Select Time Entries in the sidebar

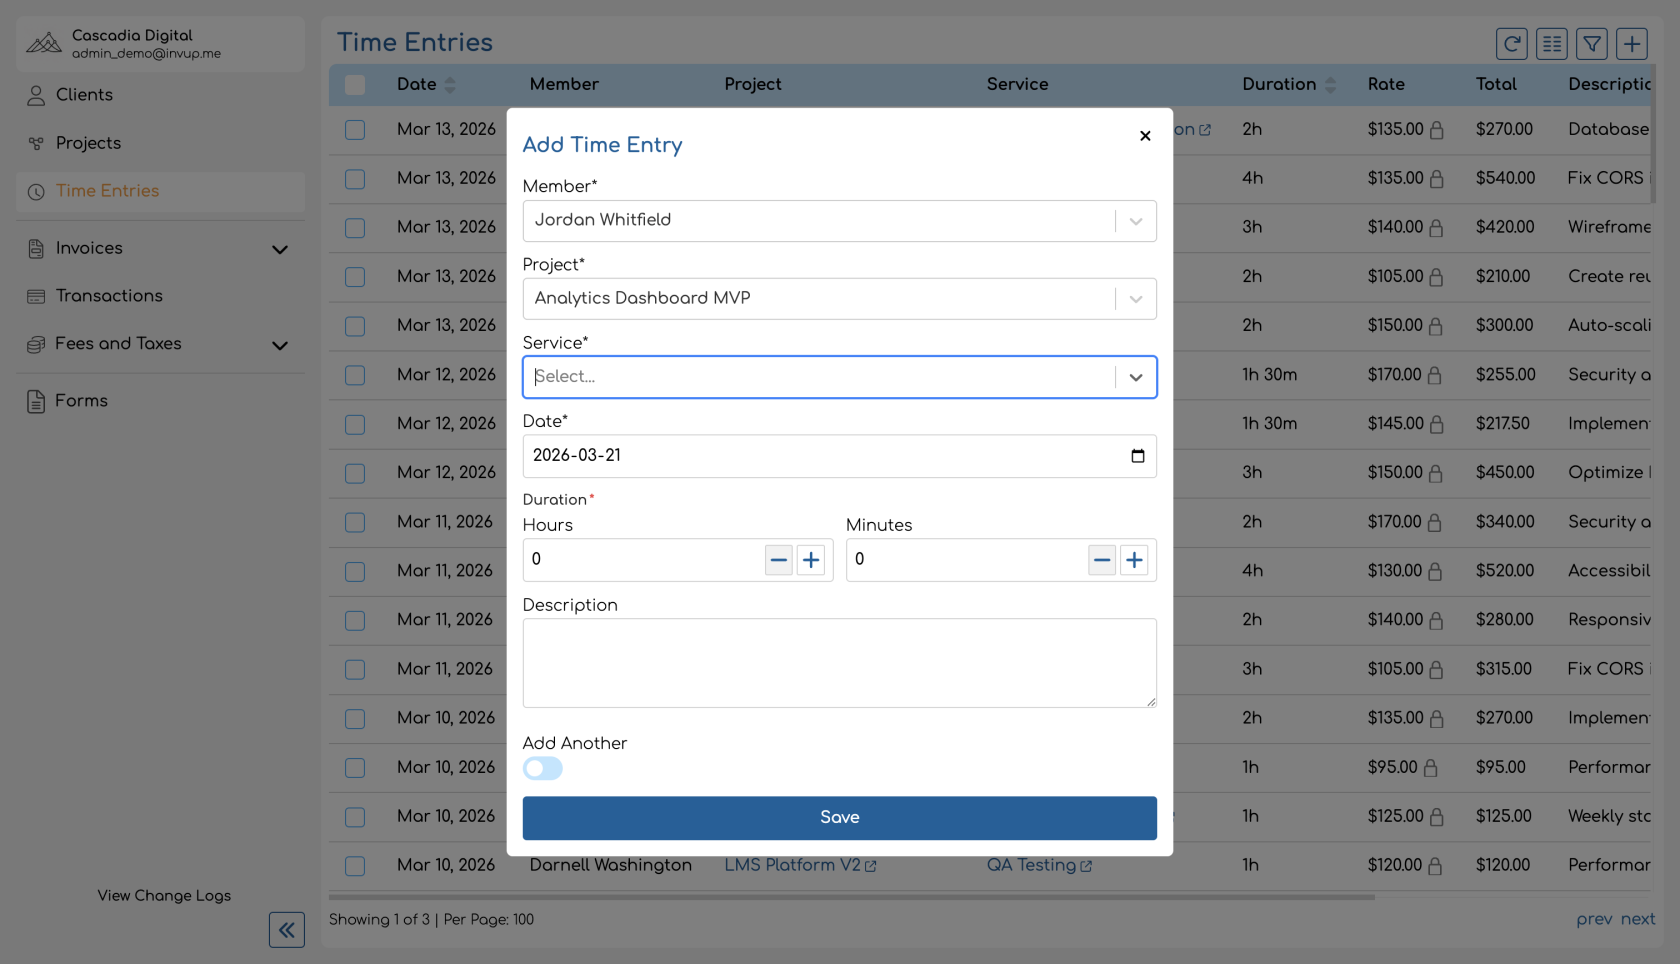pyautogui.click(x=160, y=191)
